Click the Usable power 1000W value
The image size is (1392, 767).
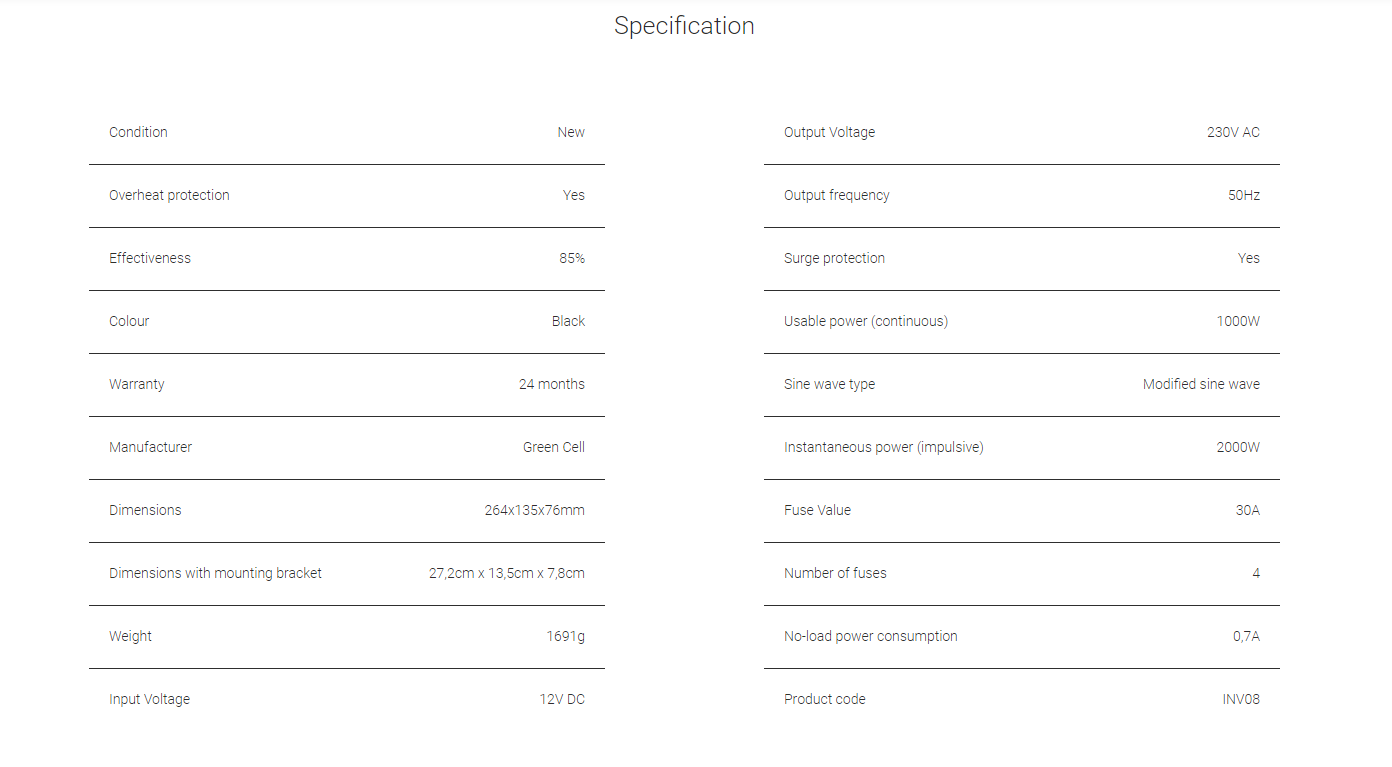[1238, 321]
